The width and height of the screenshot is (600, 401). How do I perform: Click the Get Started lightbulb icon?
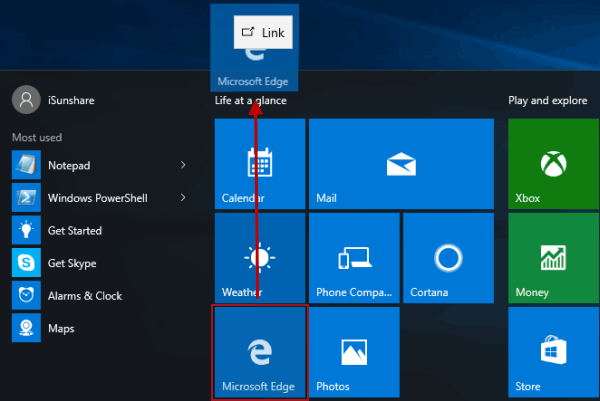[26, 230]
